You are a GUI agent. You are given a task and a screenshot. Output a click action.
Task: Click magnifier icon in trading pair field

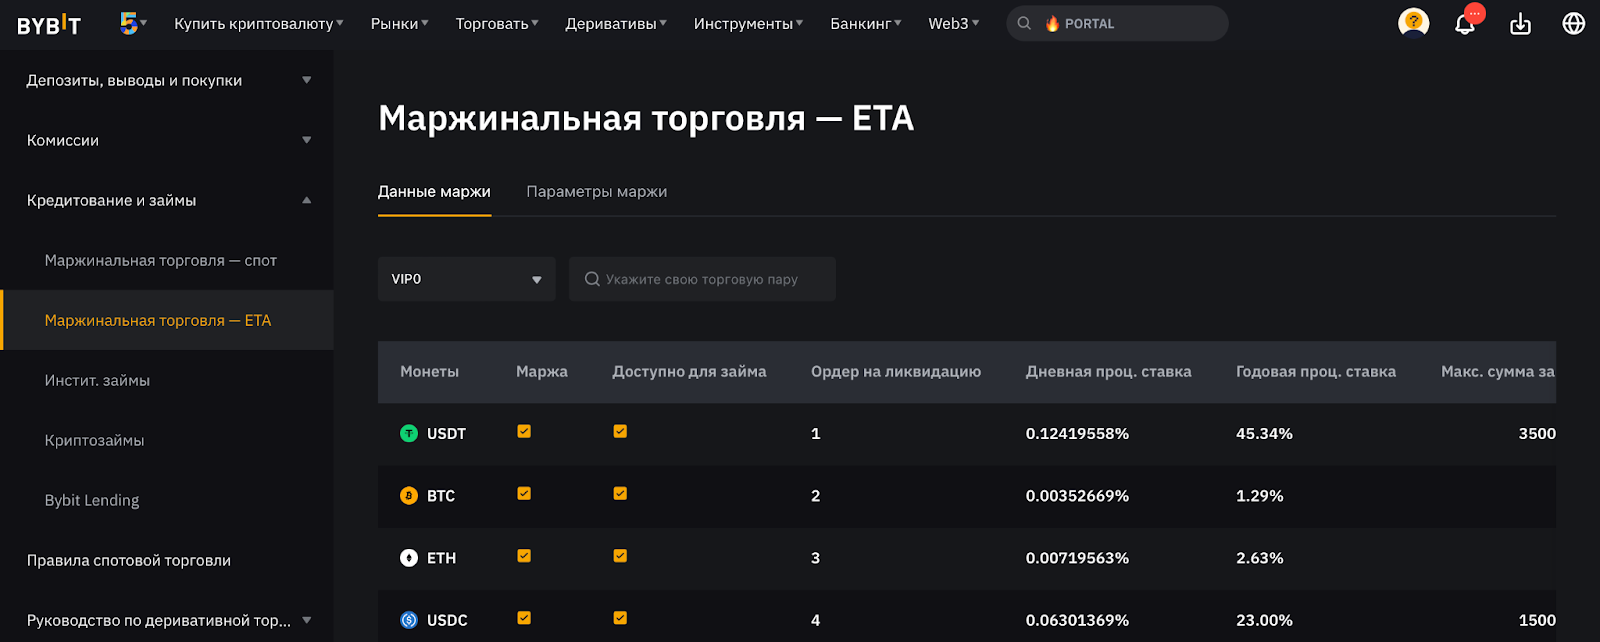pyautogui.click(x=592, y=279)
